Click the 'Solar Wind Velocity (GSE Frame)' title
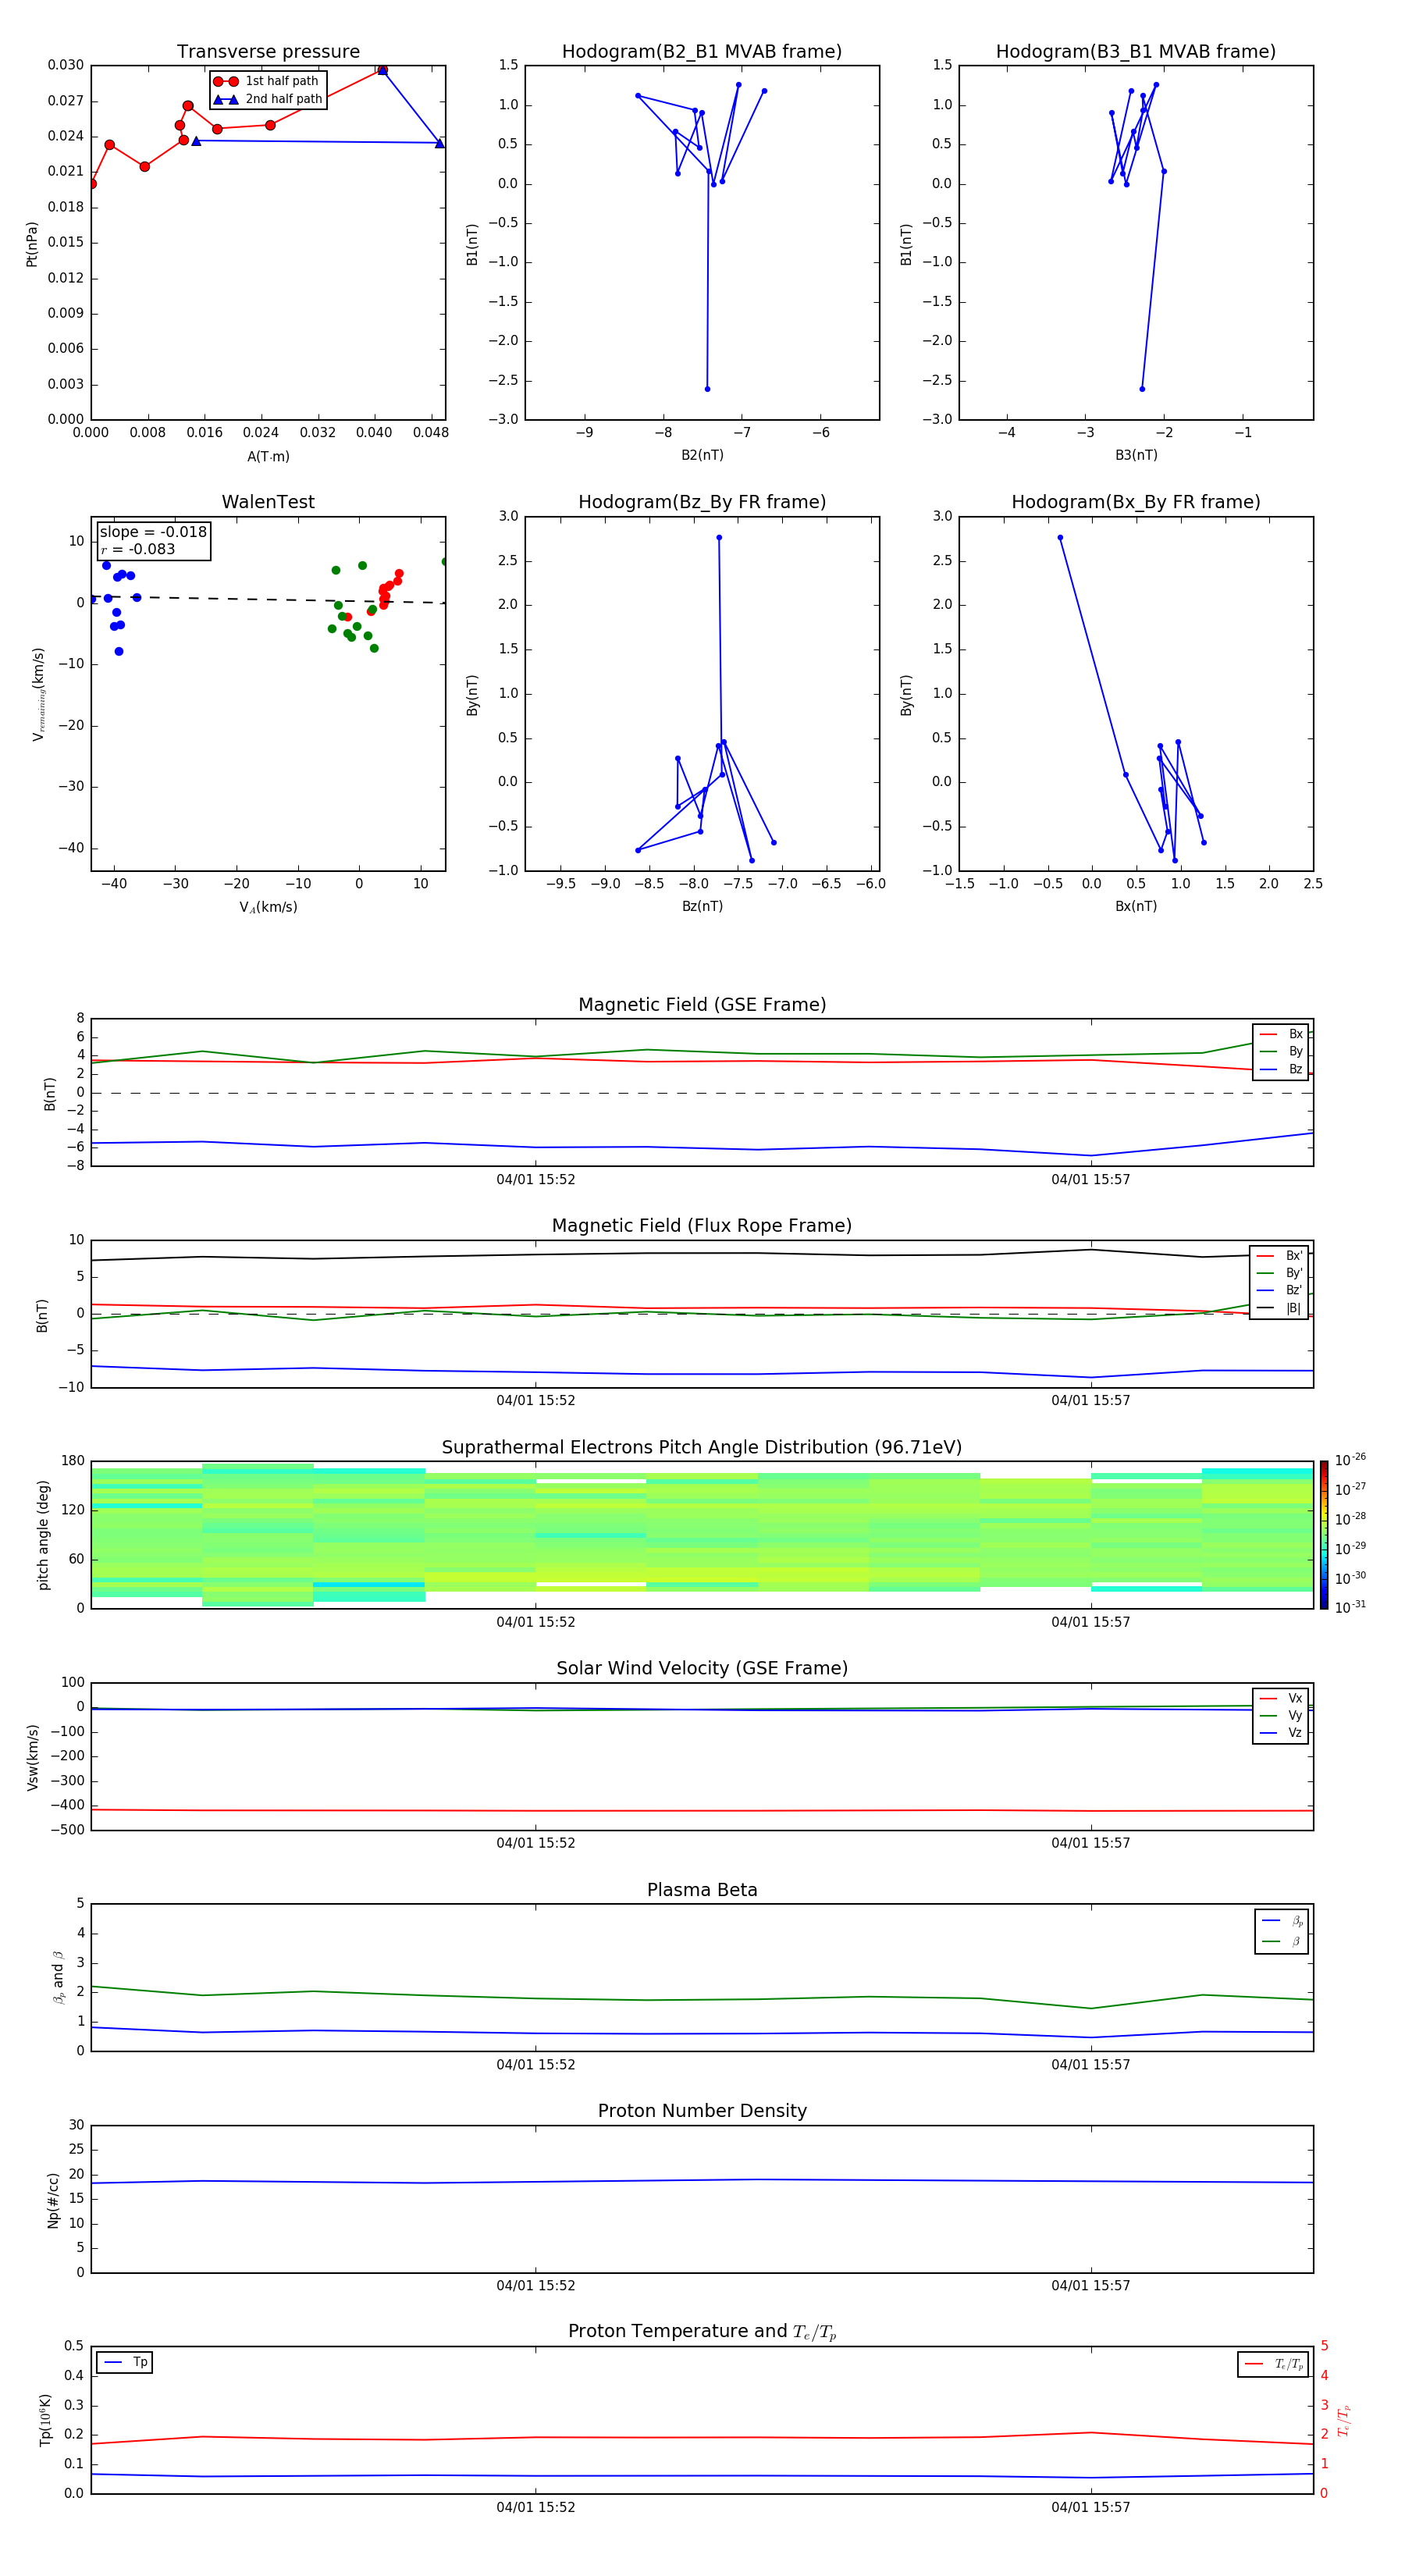 point(702,1669)
